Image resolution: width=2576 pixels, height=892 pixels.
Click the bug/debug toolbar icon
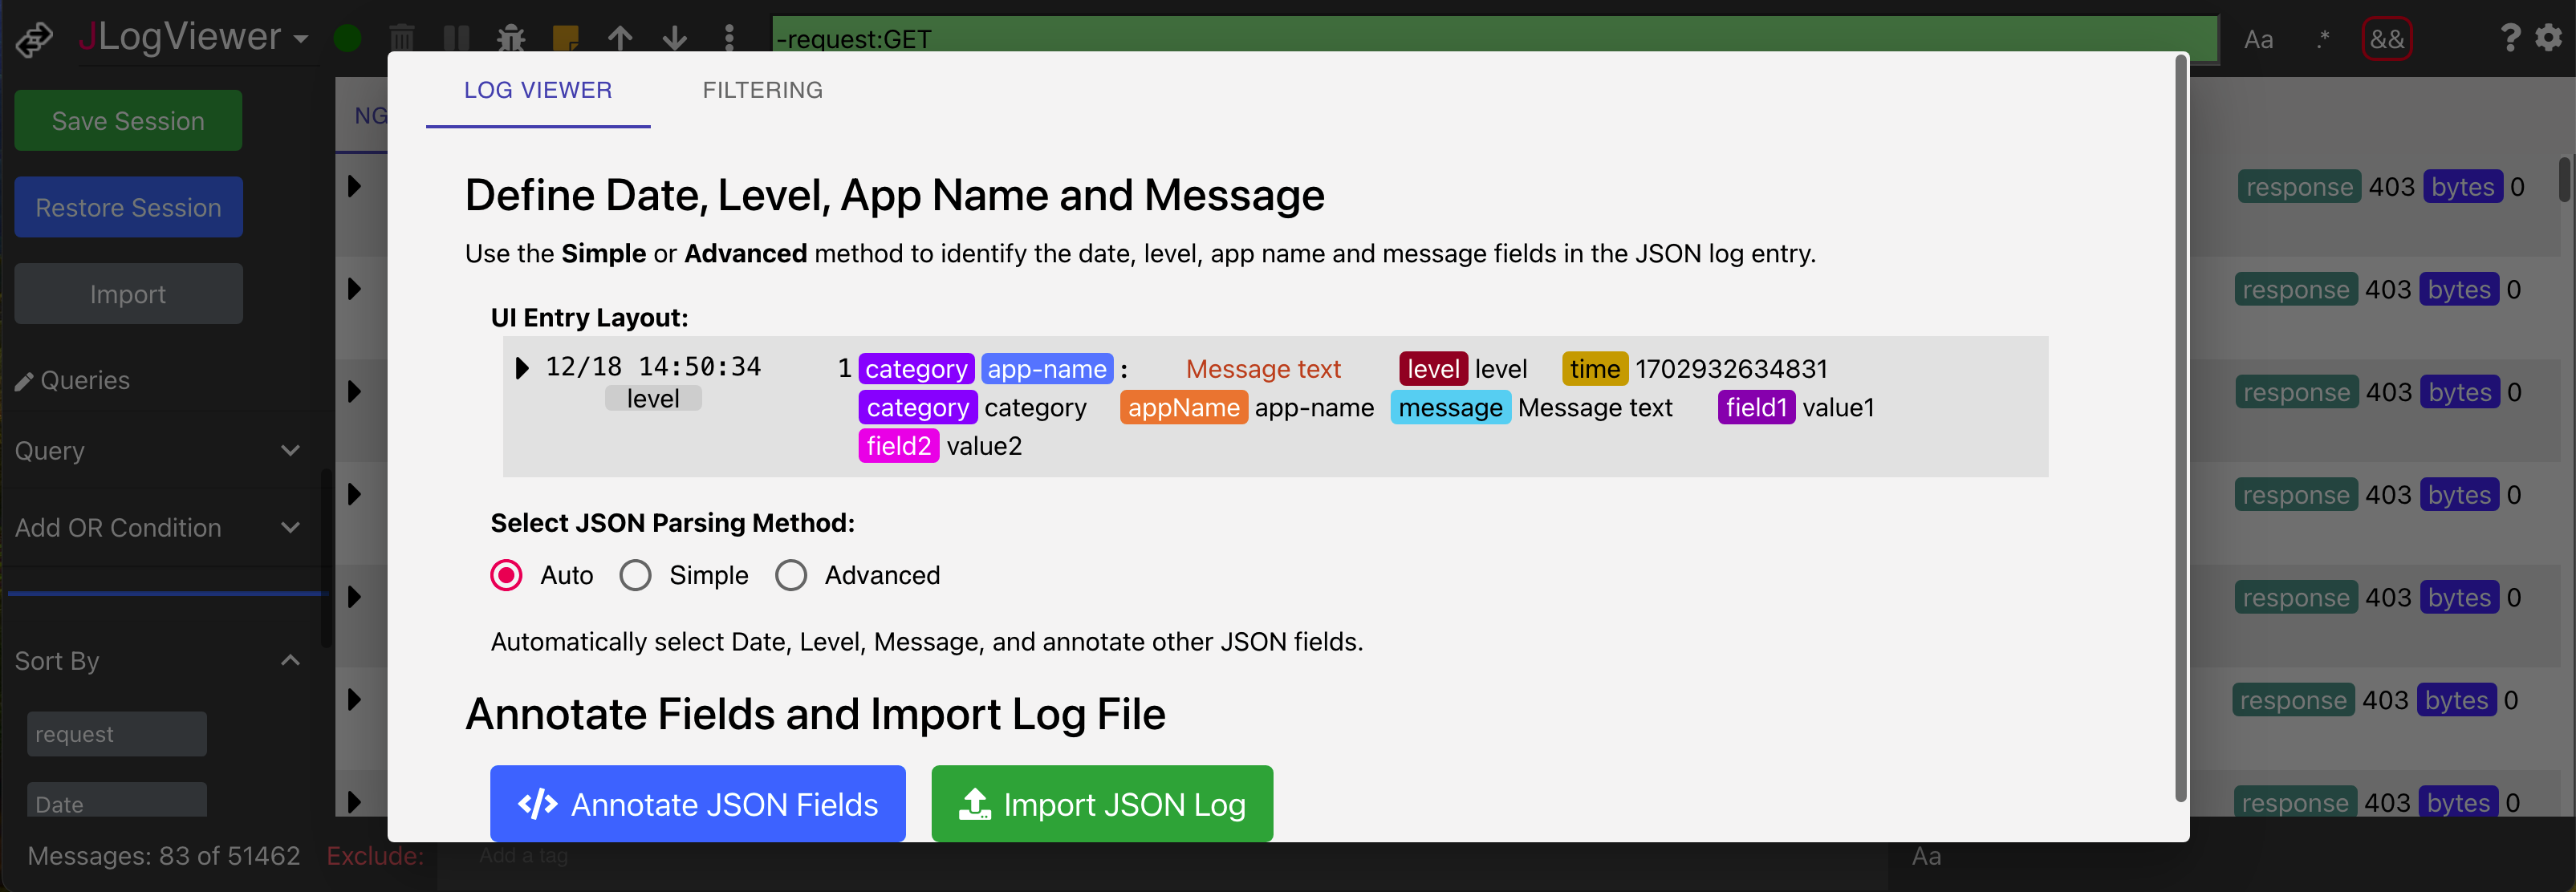[513, 36]
